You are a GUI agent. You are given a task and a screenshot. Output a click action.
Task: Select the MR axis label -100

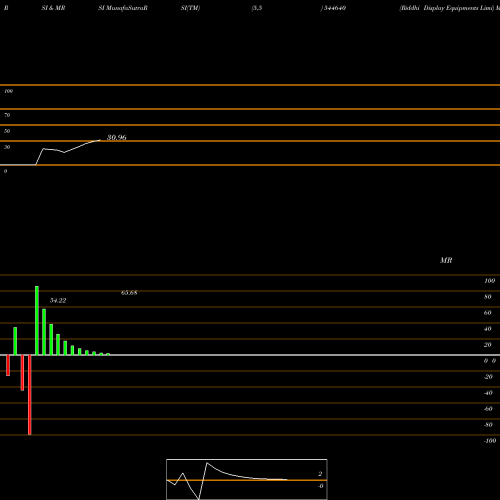click(x=490, y=441)
